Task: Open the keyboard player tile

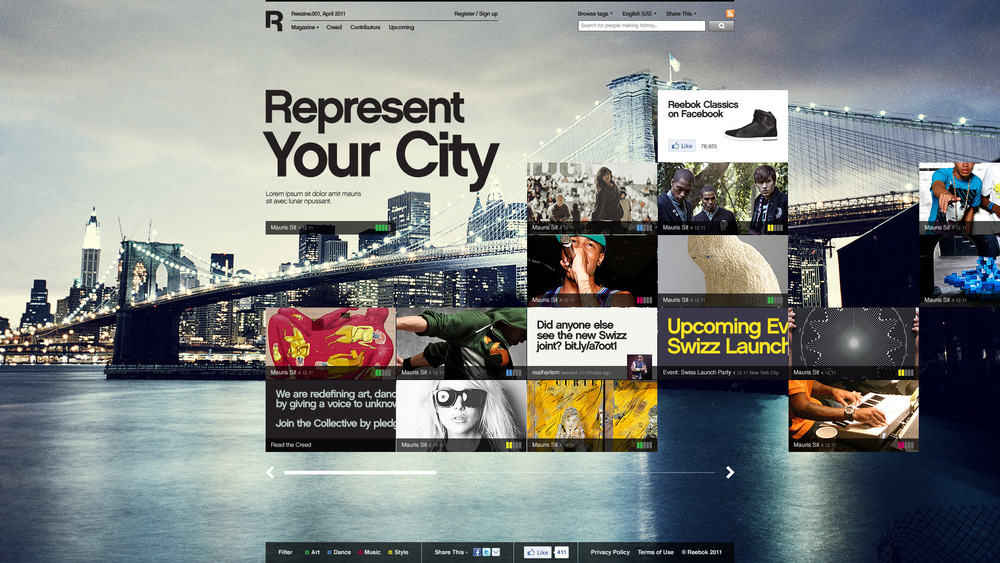Action: coord(853,416)
